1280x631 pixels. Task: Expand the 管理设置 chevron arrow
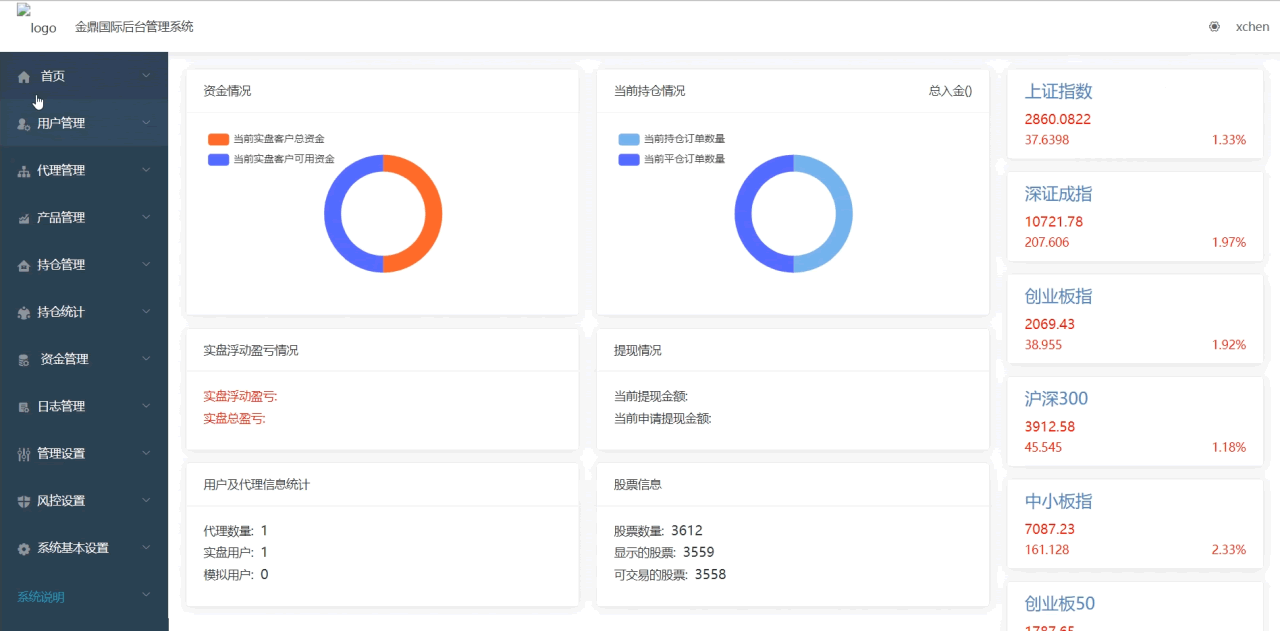click(146, 453)
